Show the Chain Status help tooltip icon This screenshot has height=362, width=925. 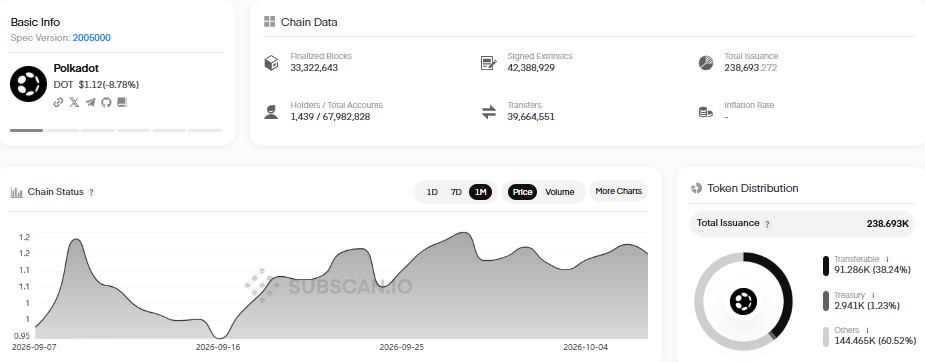pos(91,192)
